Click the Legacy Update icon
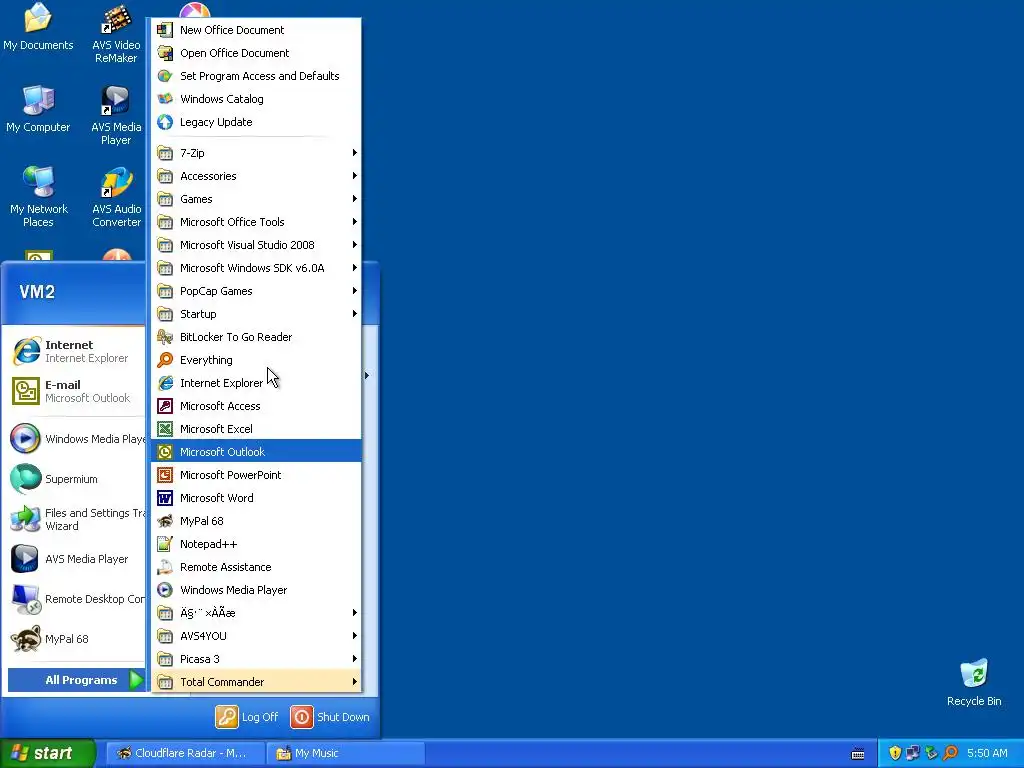 point(165,121)
